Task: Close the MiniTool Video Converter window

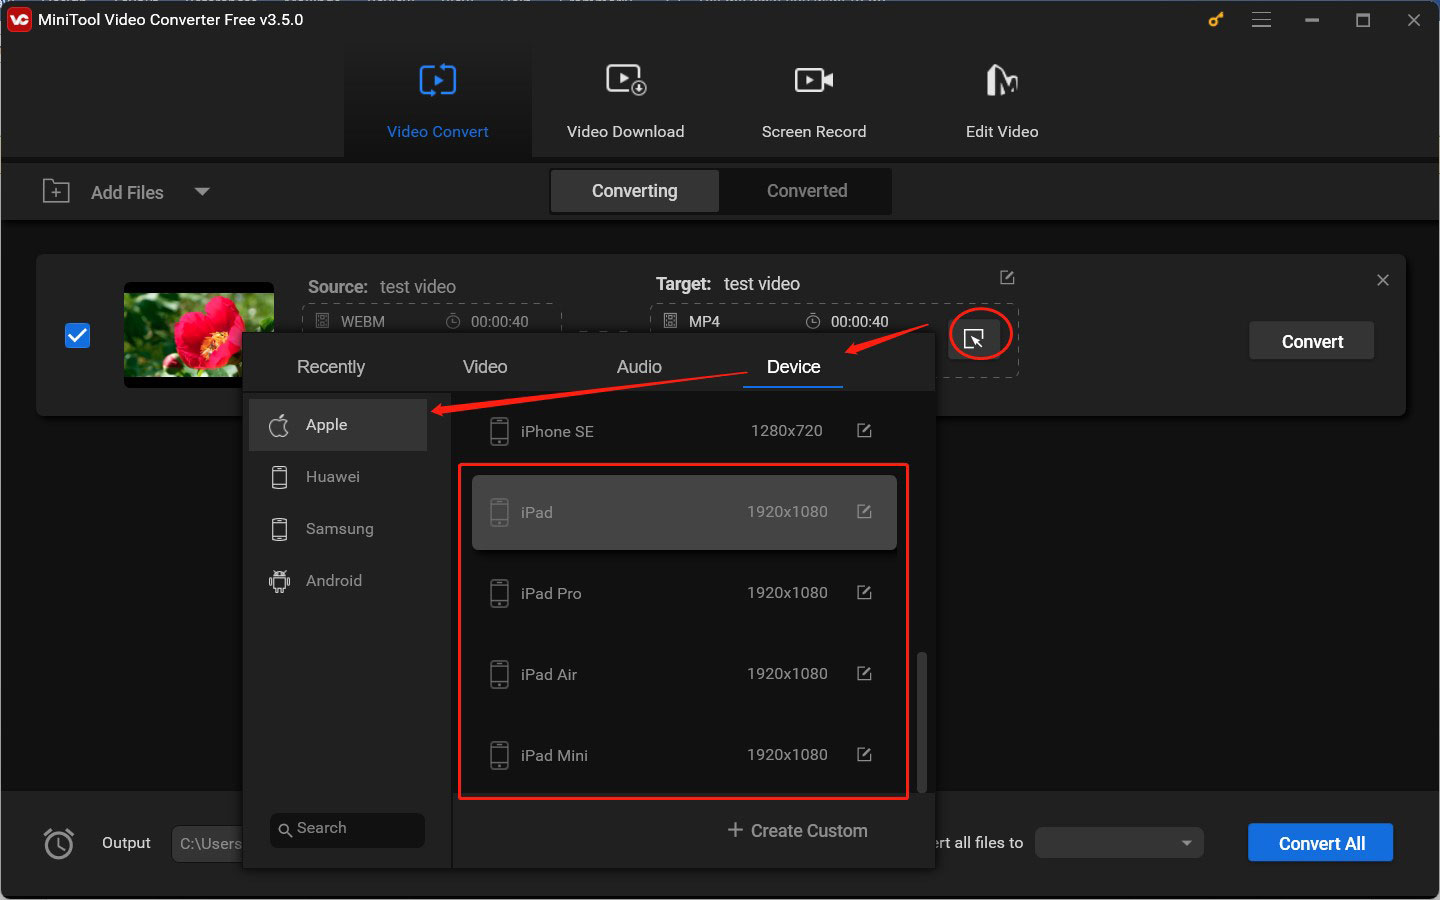Action: tap(1413, 20)
